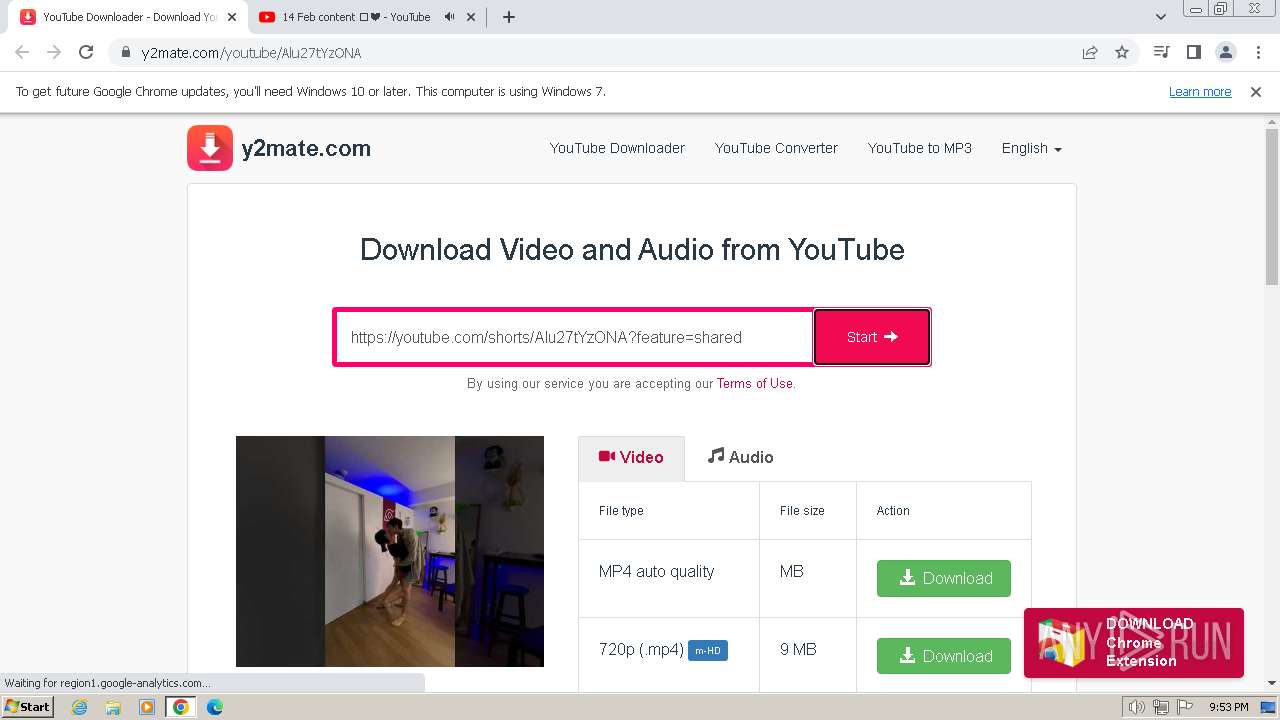Click the video preview thumbnail

390,551
